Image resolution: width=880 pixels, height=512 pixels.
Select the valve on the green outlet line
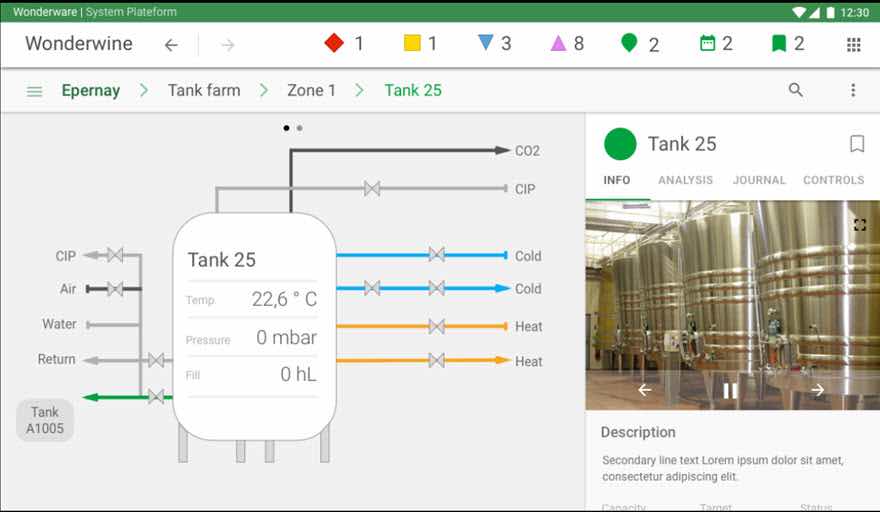tap(156, 396)
